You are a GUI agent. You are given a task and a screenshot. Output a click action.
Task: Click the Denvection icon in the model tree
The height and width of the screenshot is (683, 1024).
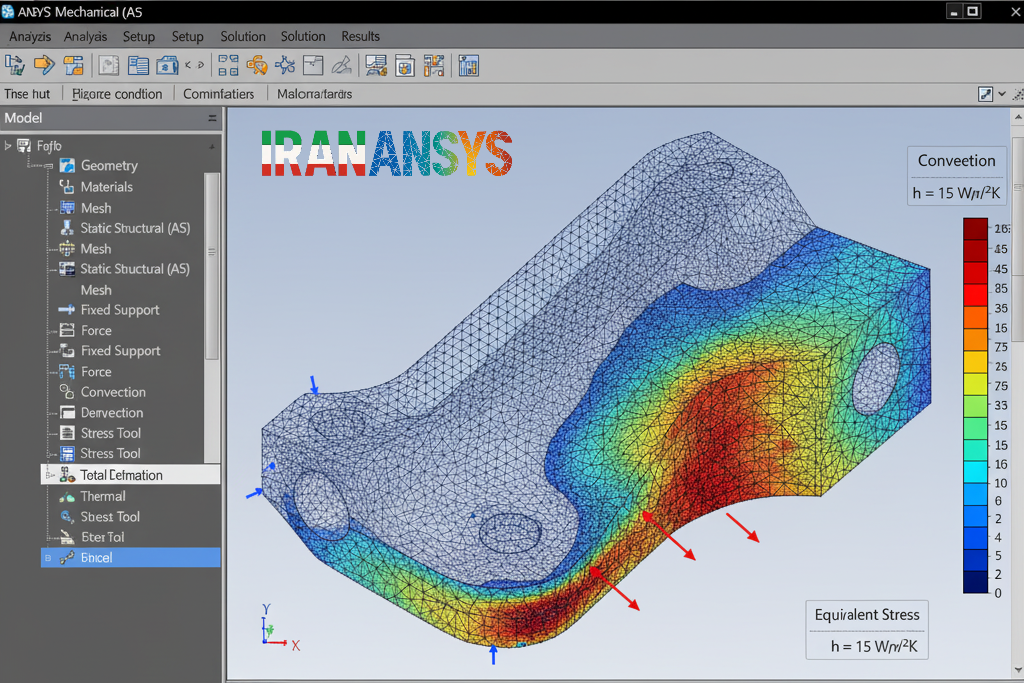67,413
